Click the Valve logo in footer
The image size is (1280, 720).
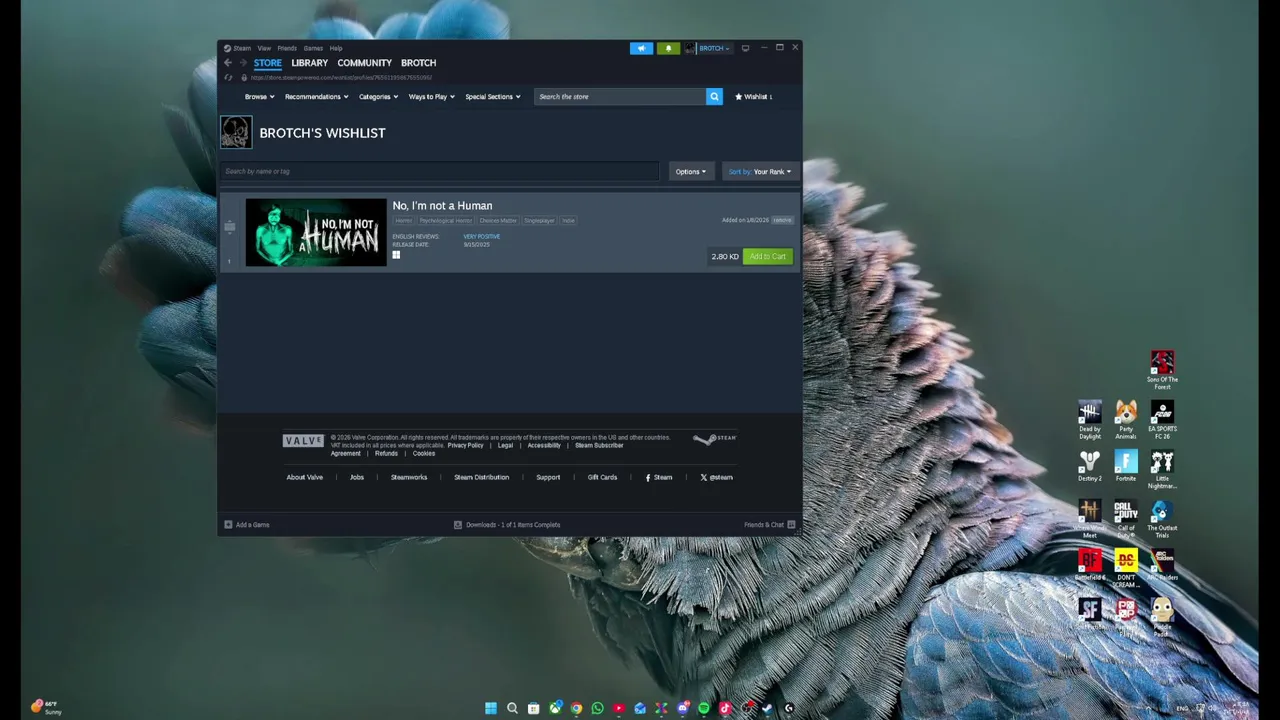pyautogui.click(x=303, y=441)
